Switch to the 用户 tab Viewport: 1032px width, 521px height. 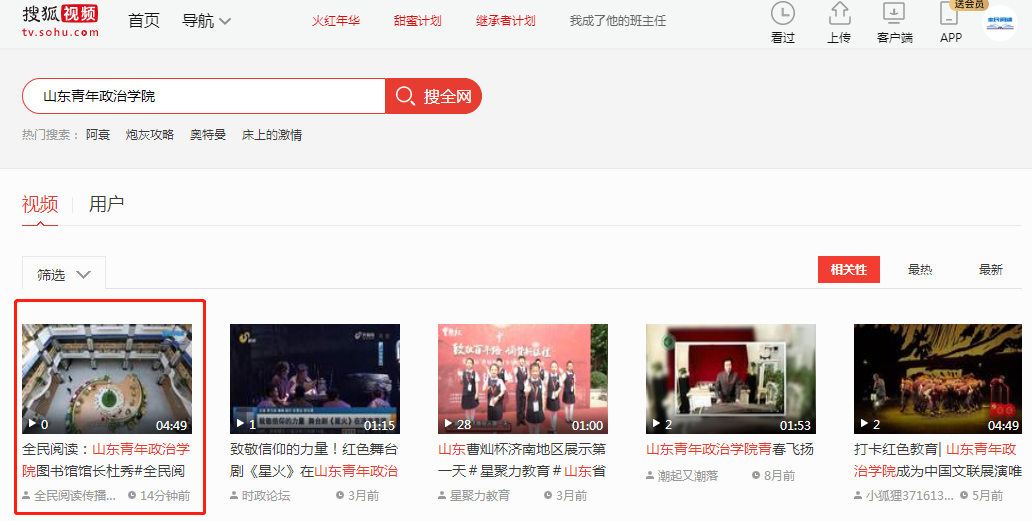point(107,205)
